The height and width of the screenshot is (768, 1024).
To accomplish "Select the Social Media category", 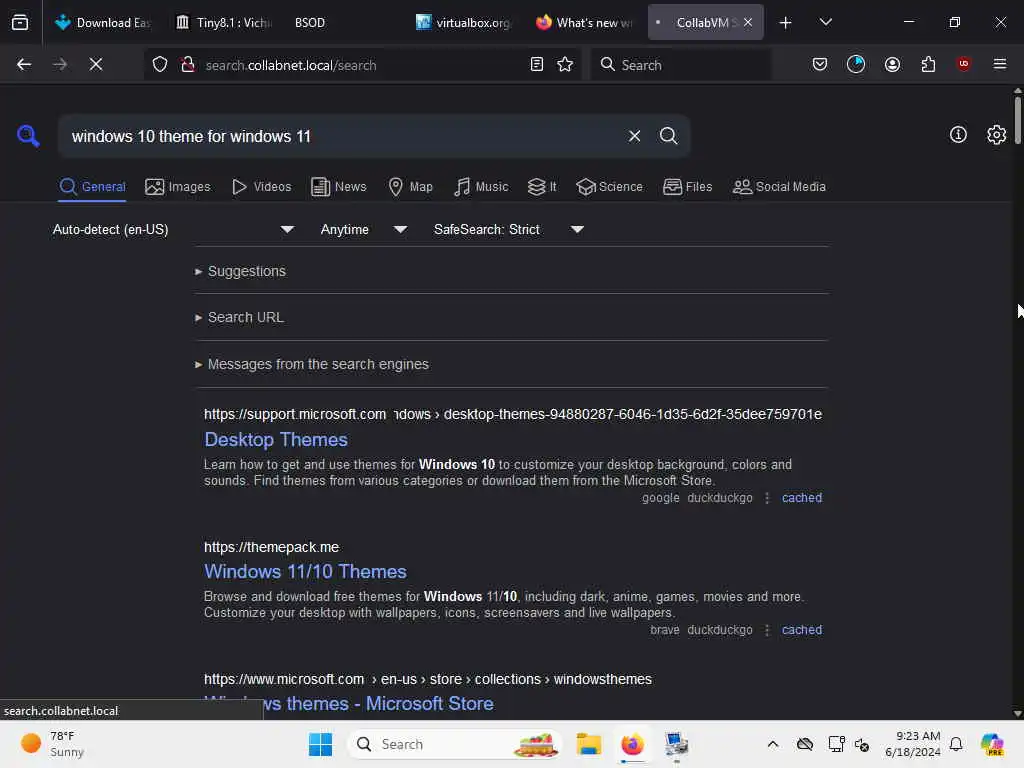I will (779, 187).
